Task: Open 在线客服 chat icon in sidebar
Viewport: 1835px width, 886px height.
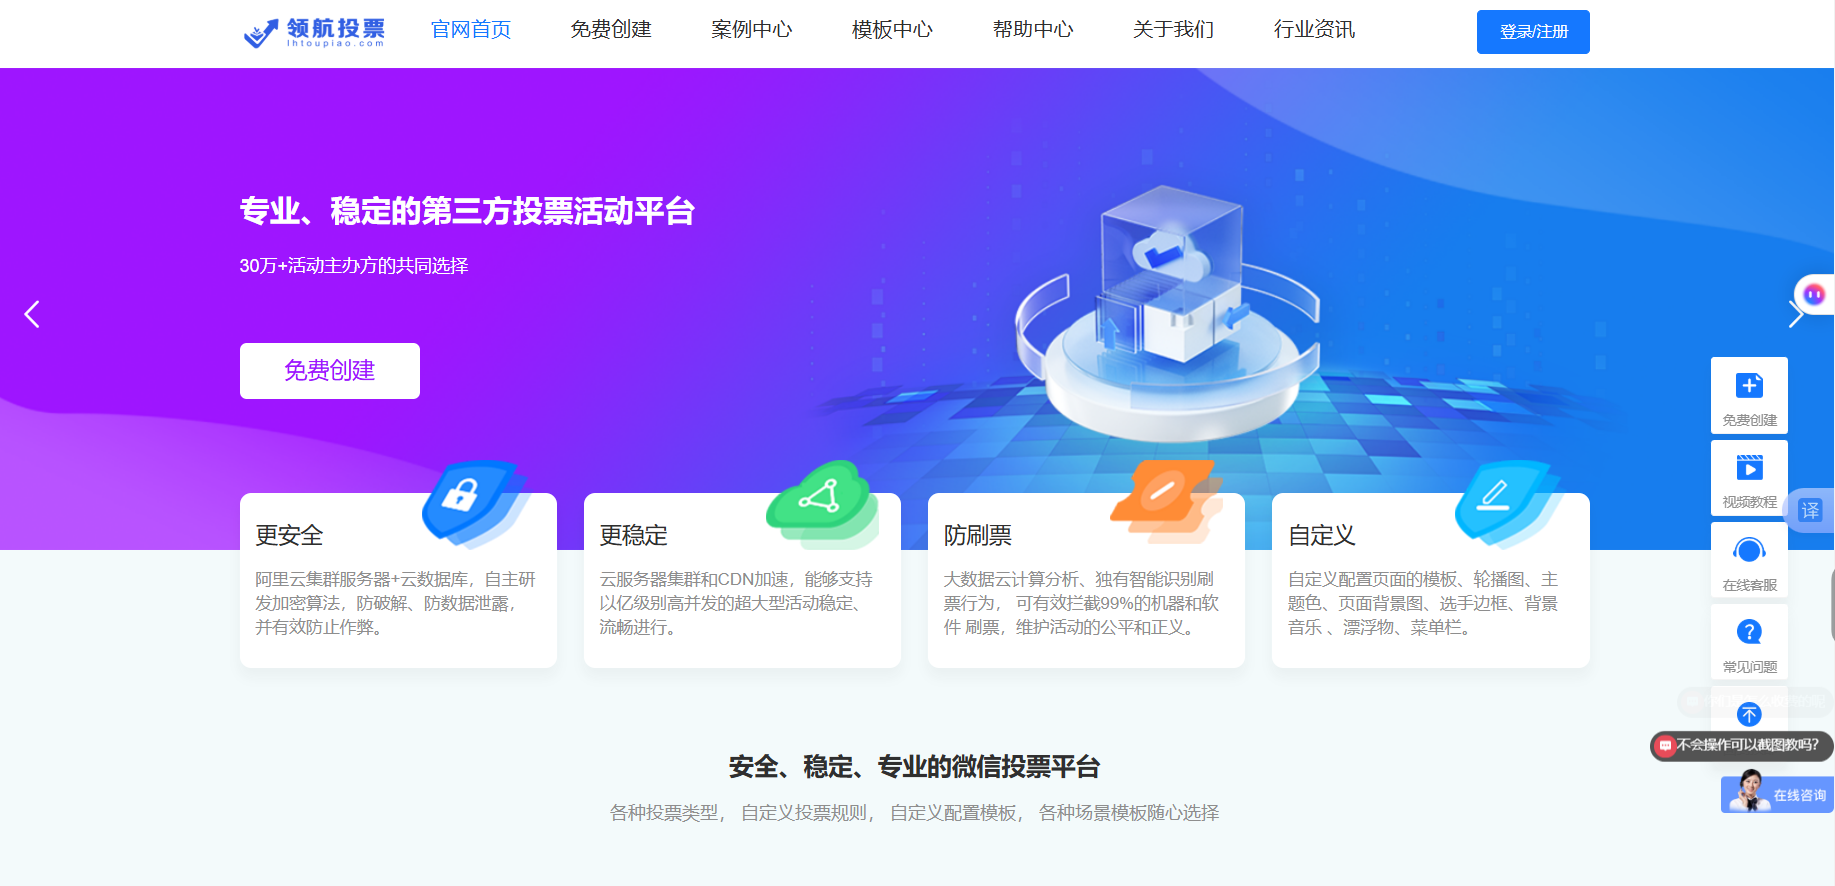Action: (1749, 550)
